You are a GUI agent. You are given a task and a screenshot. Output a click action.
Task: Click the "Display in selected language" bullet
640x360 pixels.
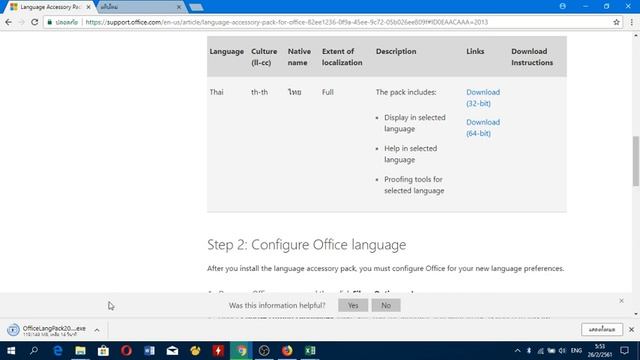point(415,123)
